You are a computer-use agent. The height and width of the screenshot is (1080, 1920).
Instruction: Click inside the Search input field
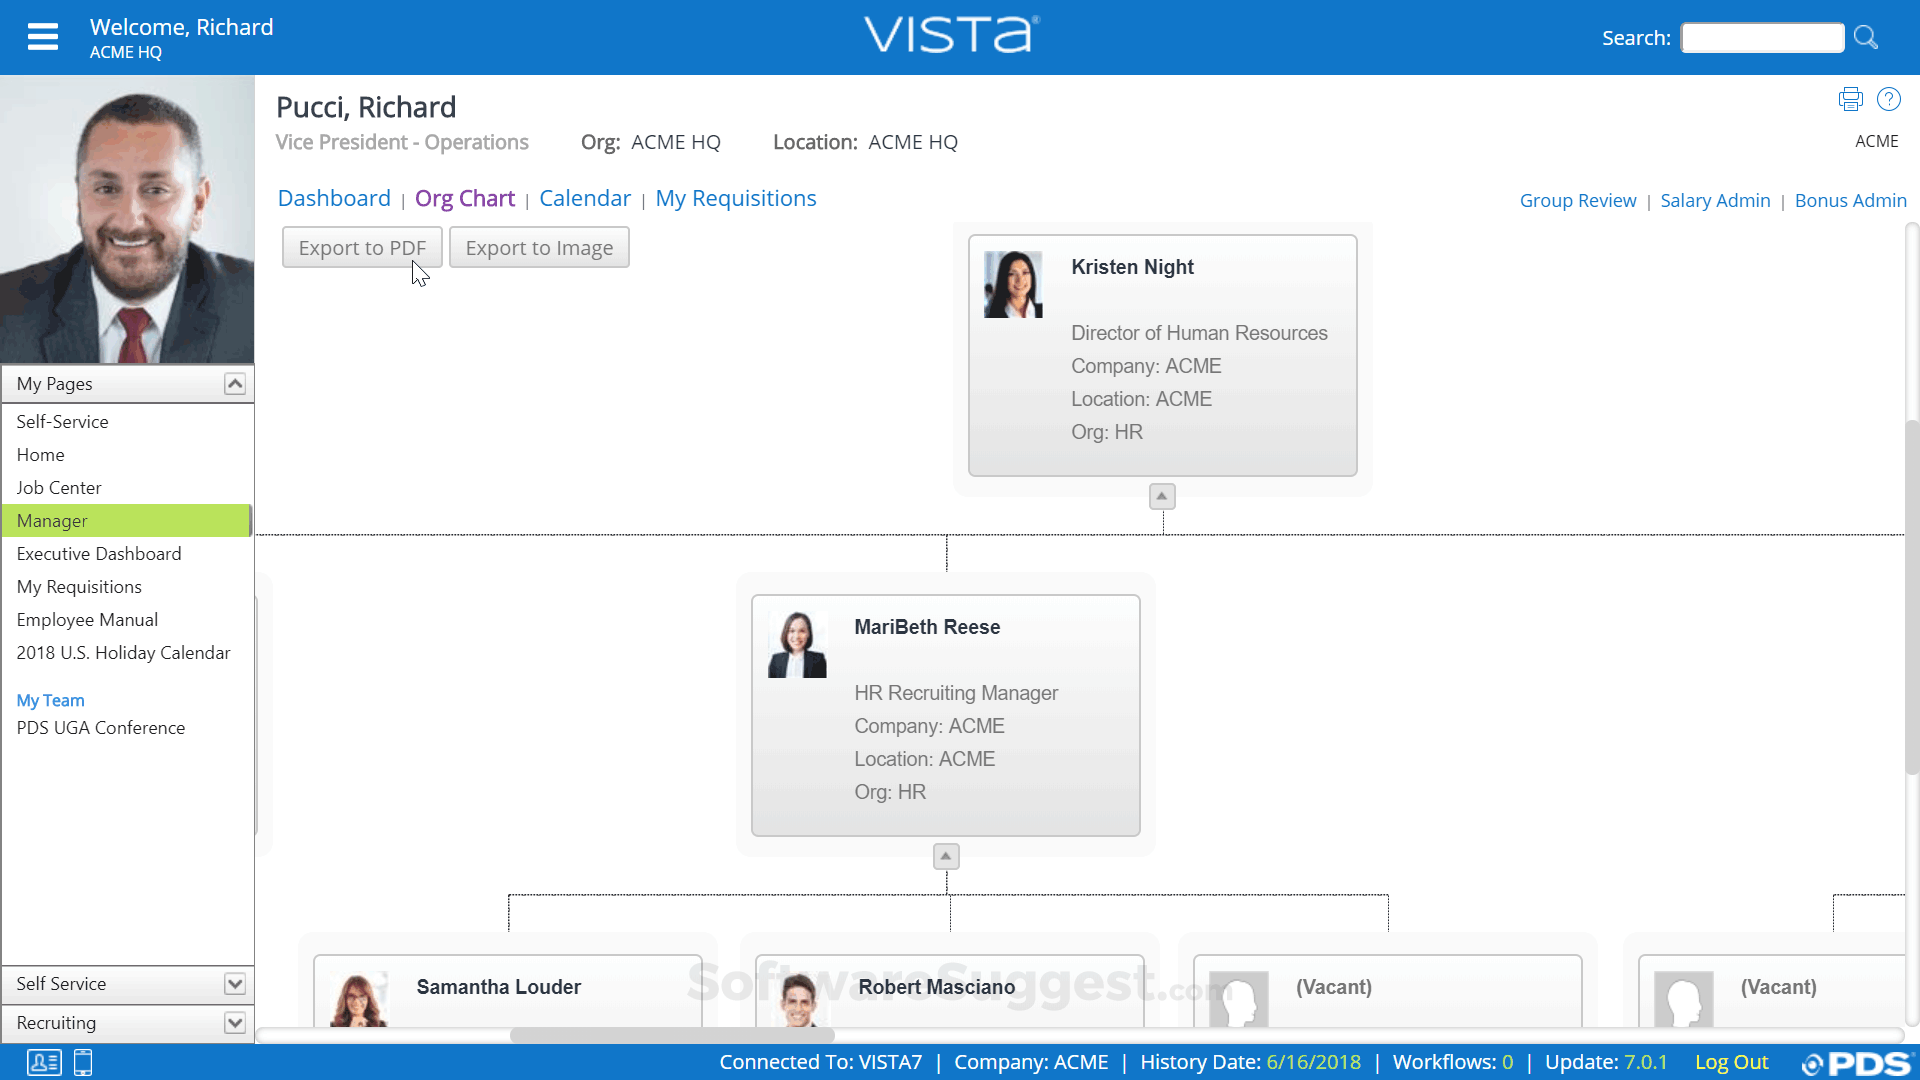tap(1762, 37)
